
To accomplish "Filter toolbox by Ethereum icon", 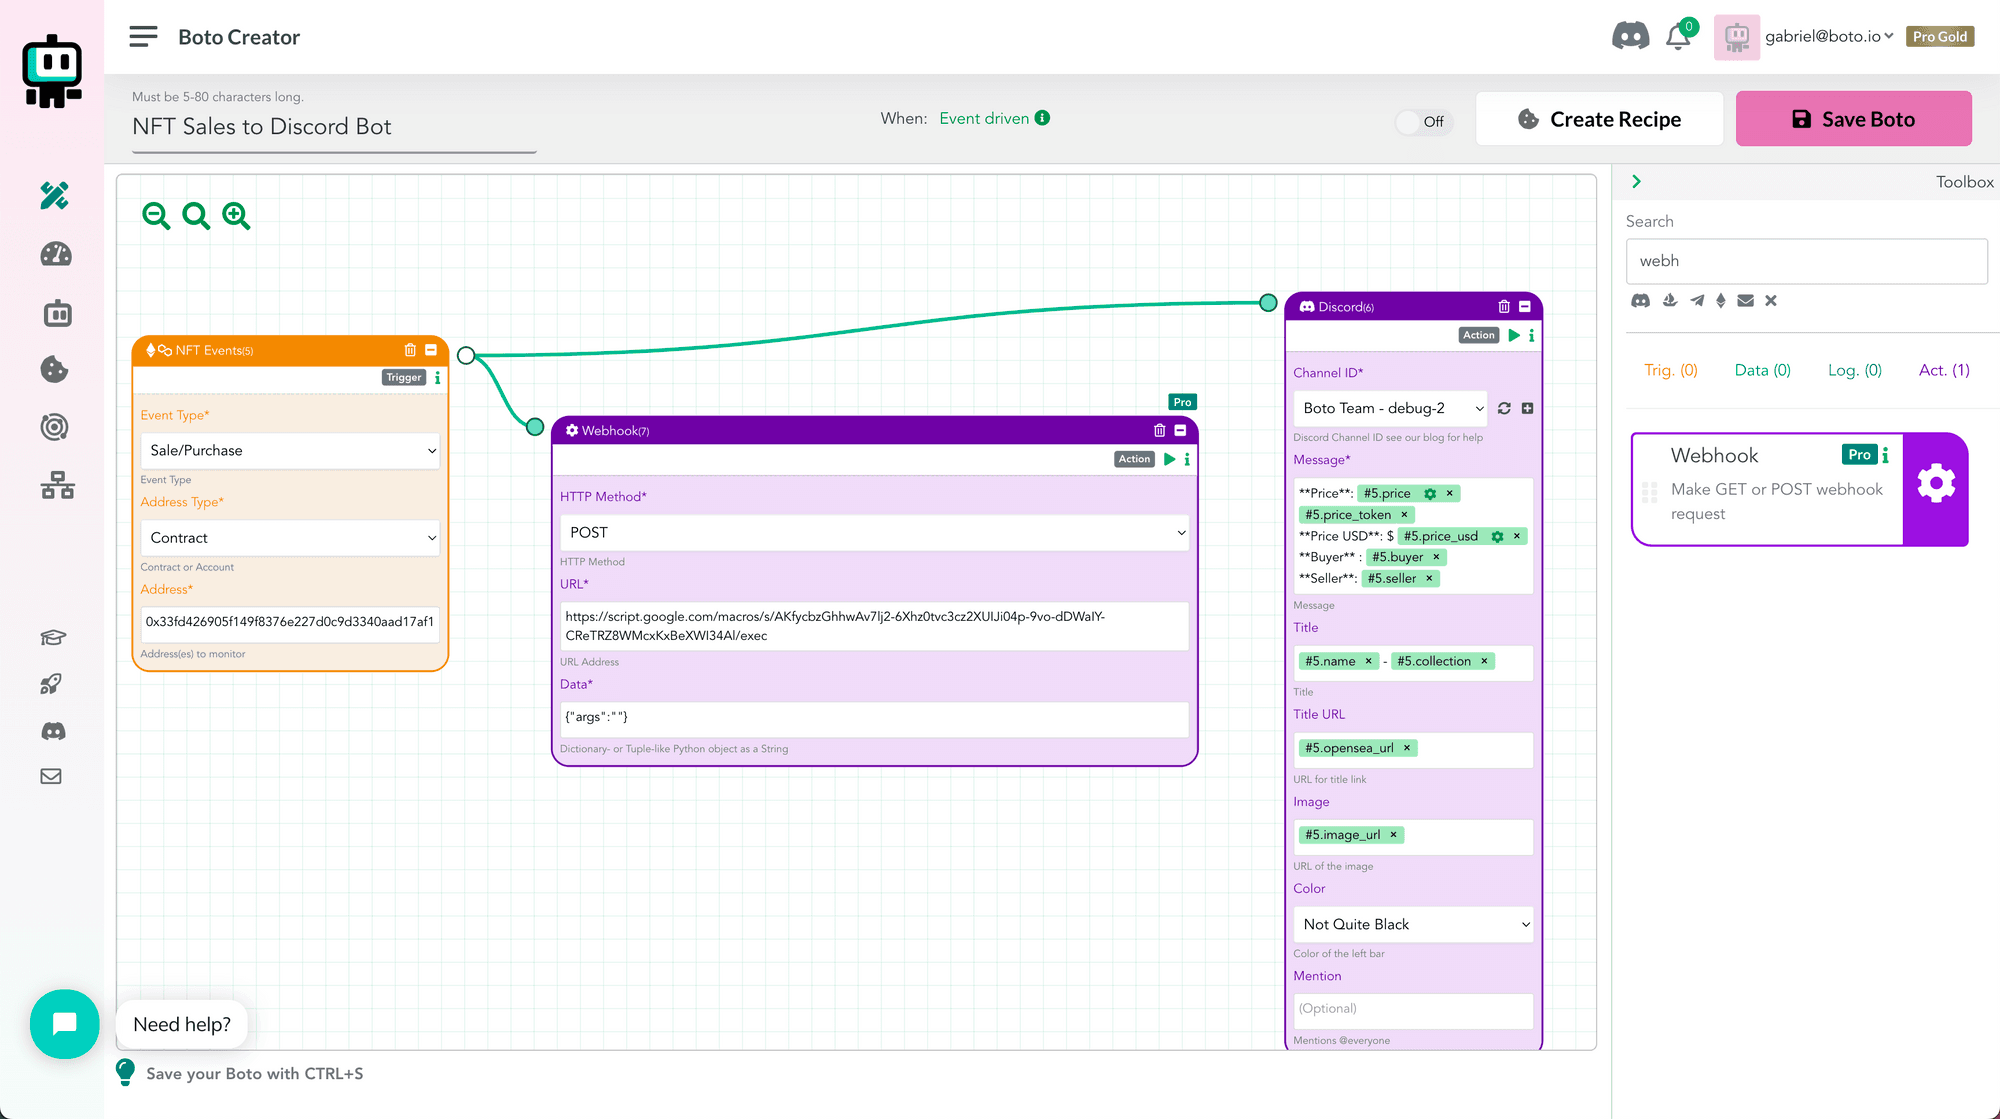I will (1721, 300).
